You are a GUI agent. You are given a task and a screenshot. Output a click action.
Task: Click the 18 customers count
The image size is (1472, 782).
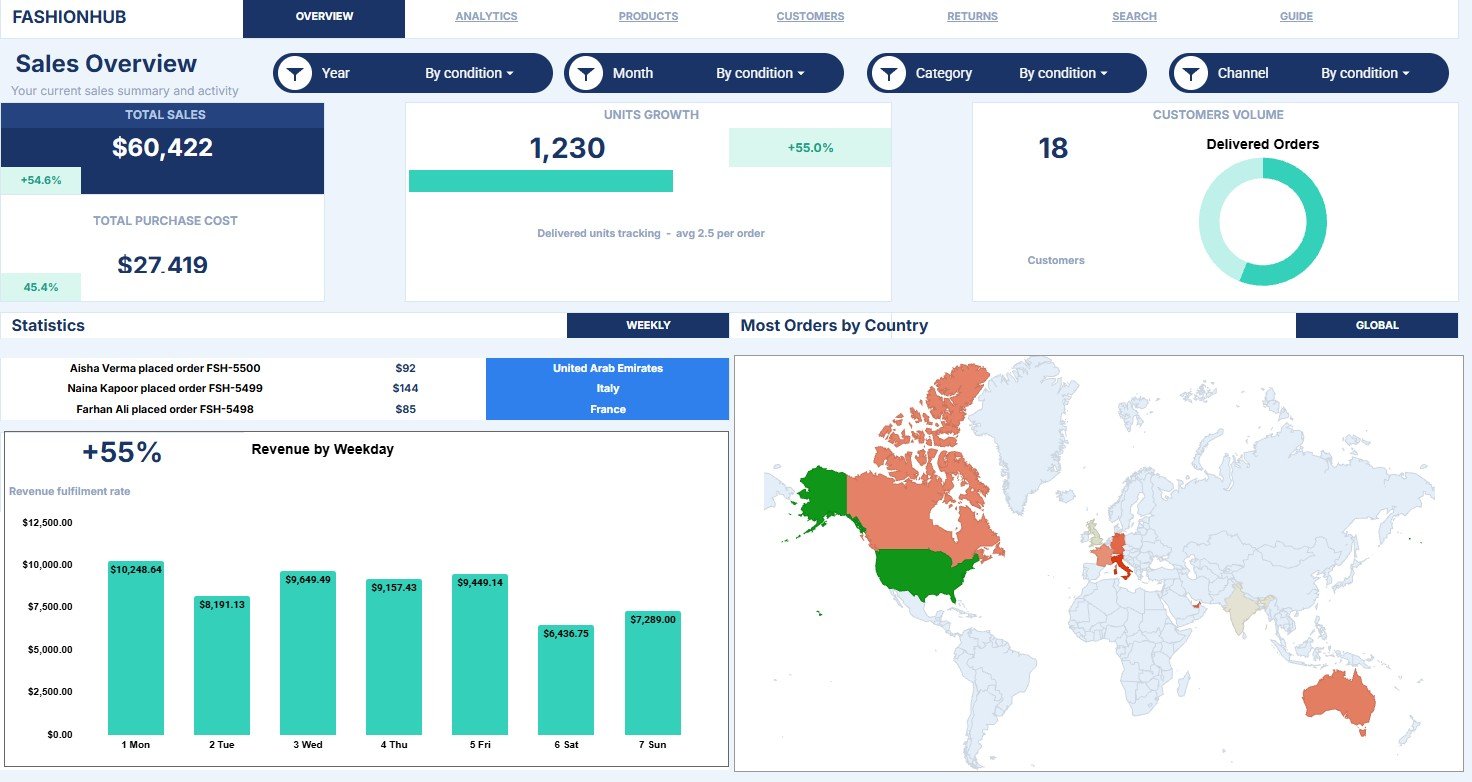pyautogui.click(x=1053, y=149)
